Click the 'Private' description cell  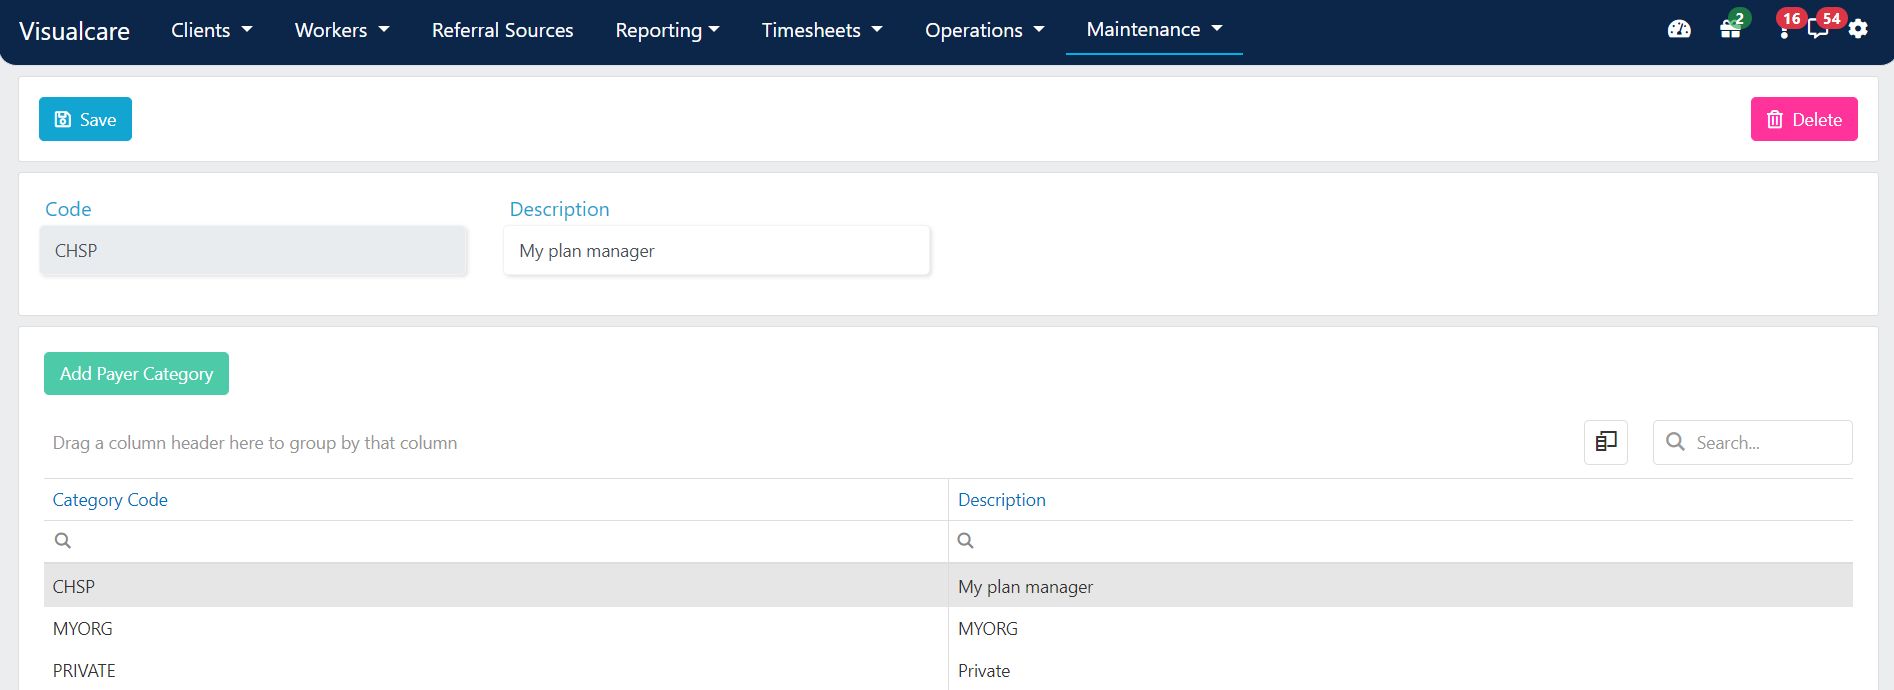1401,670
